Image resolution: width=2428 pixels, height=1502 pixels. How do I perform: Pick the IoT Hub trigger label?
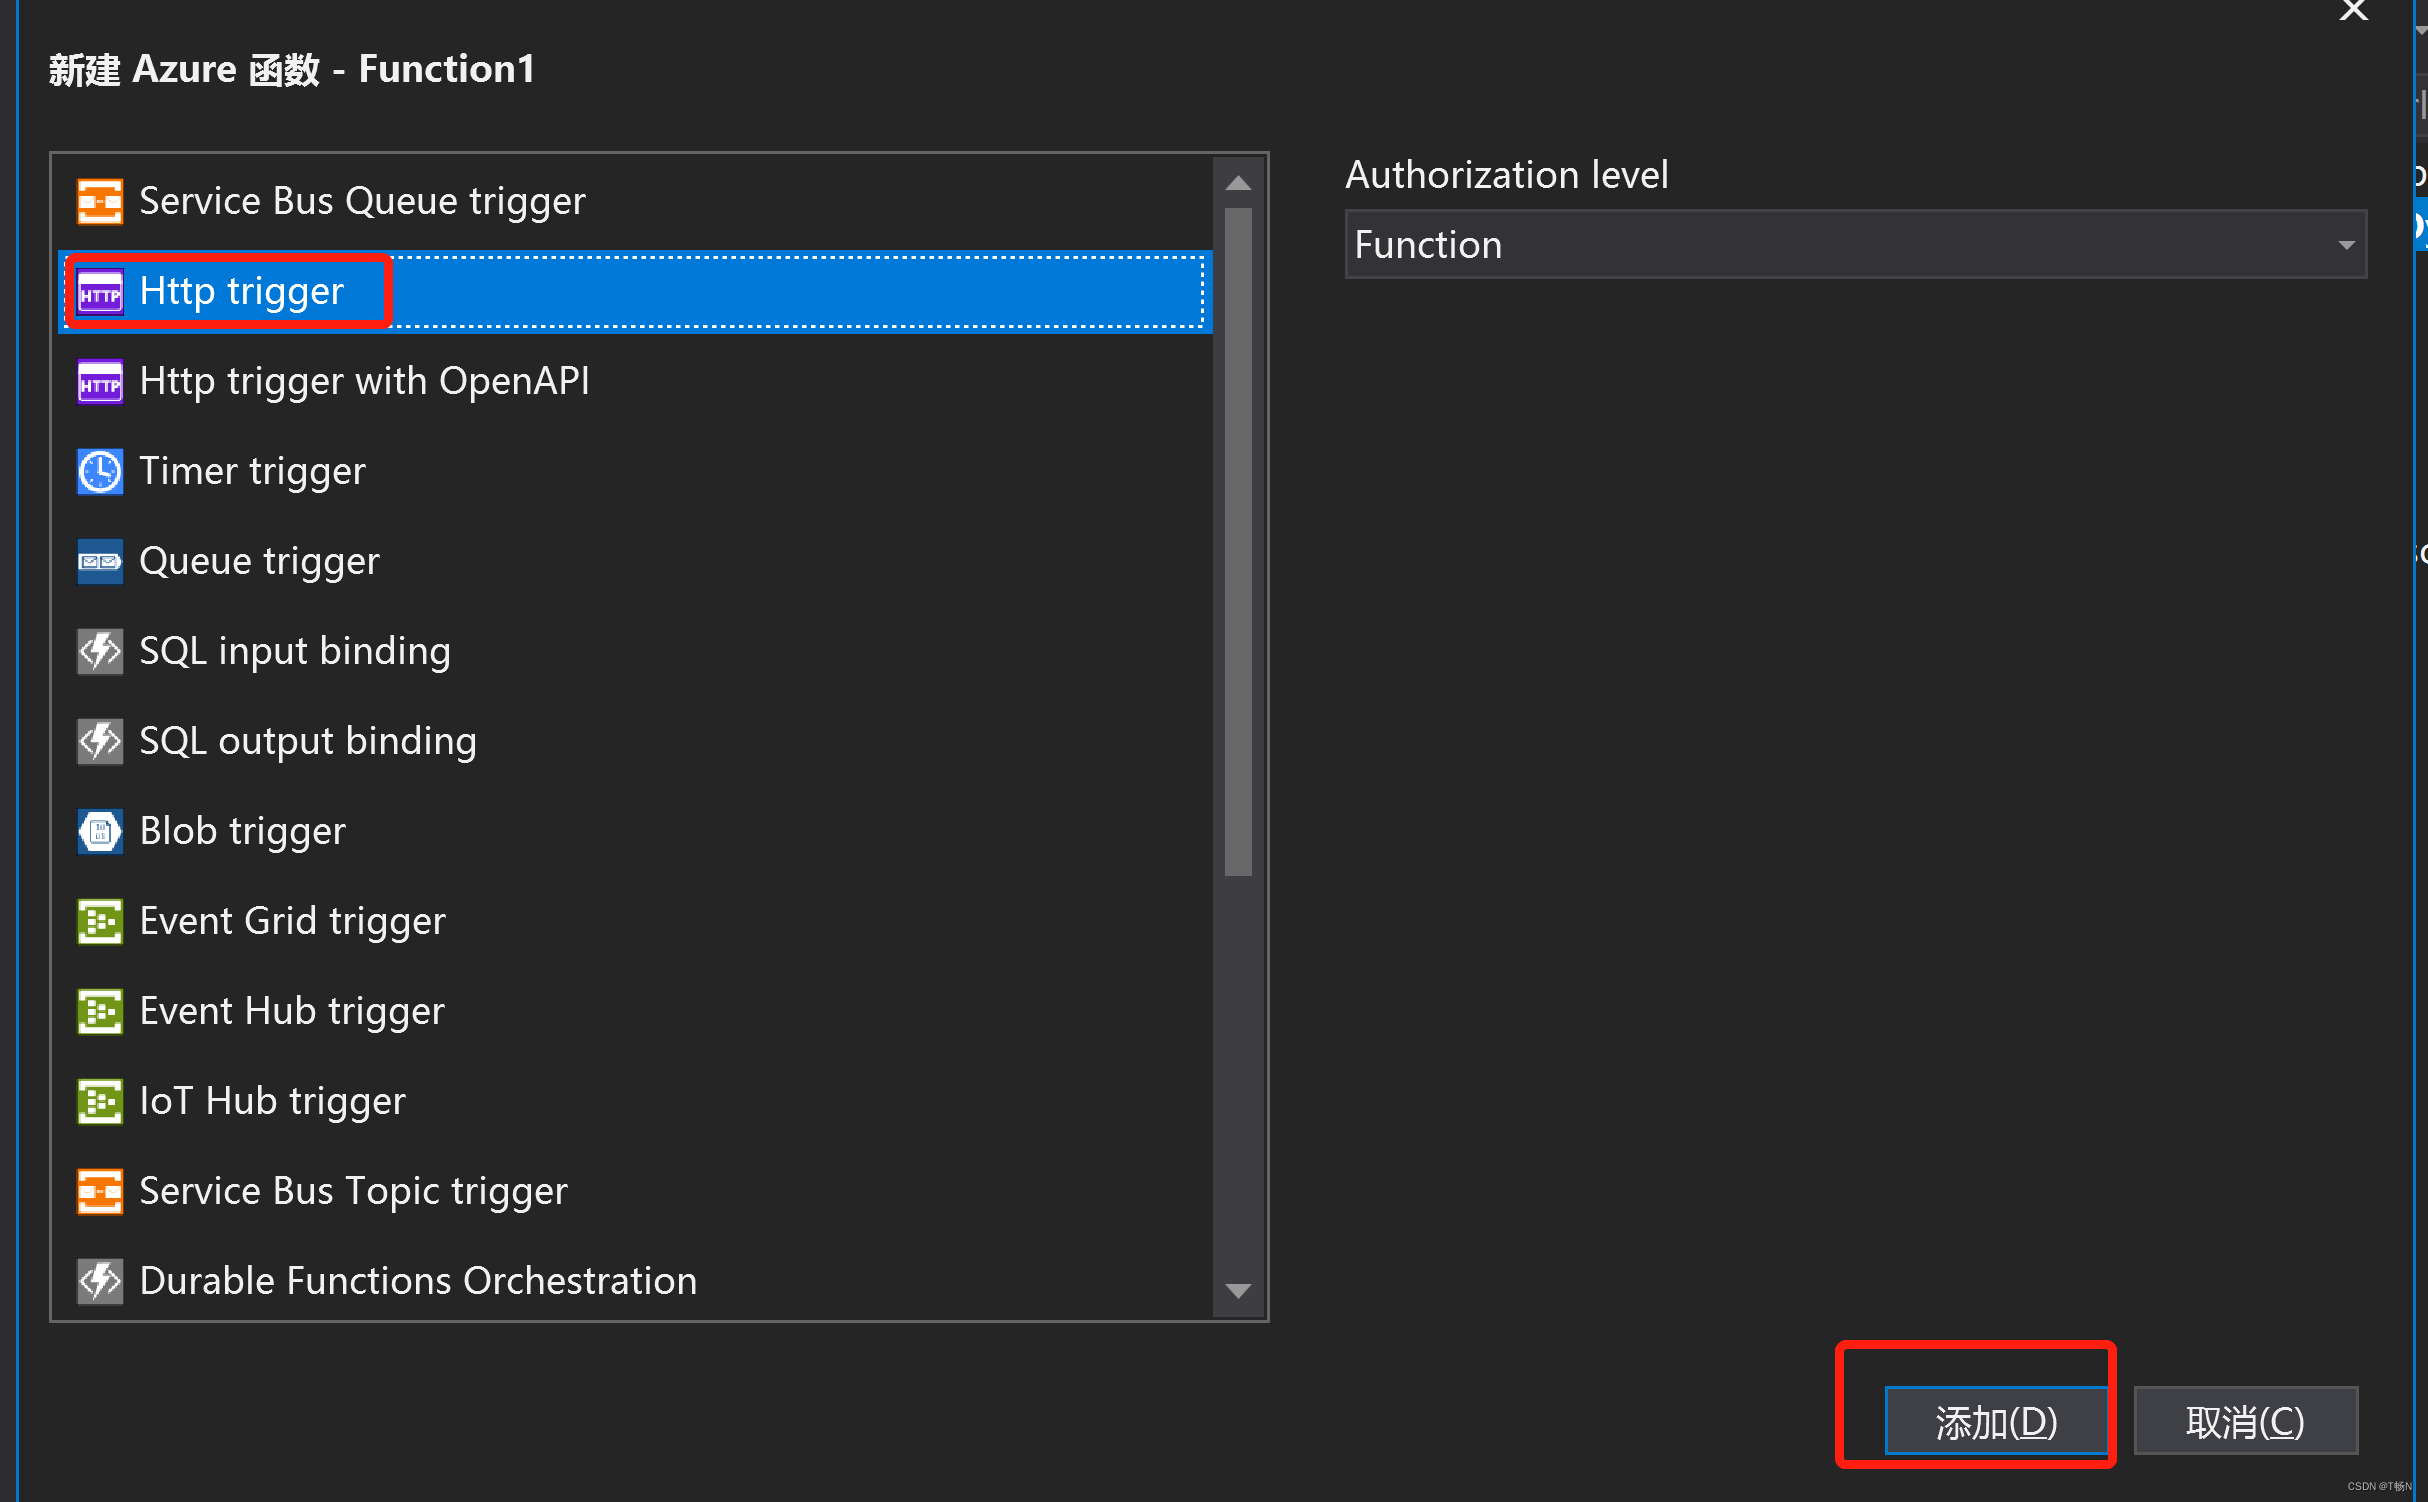pos(272,1102)
